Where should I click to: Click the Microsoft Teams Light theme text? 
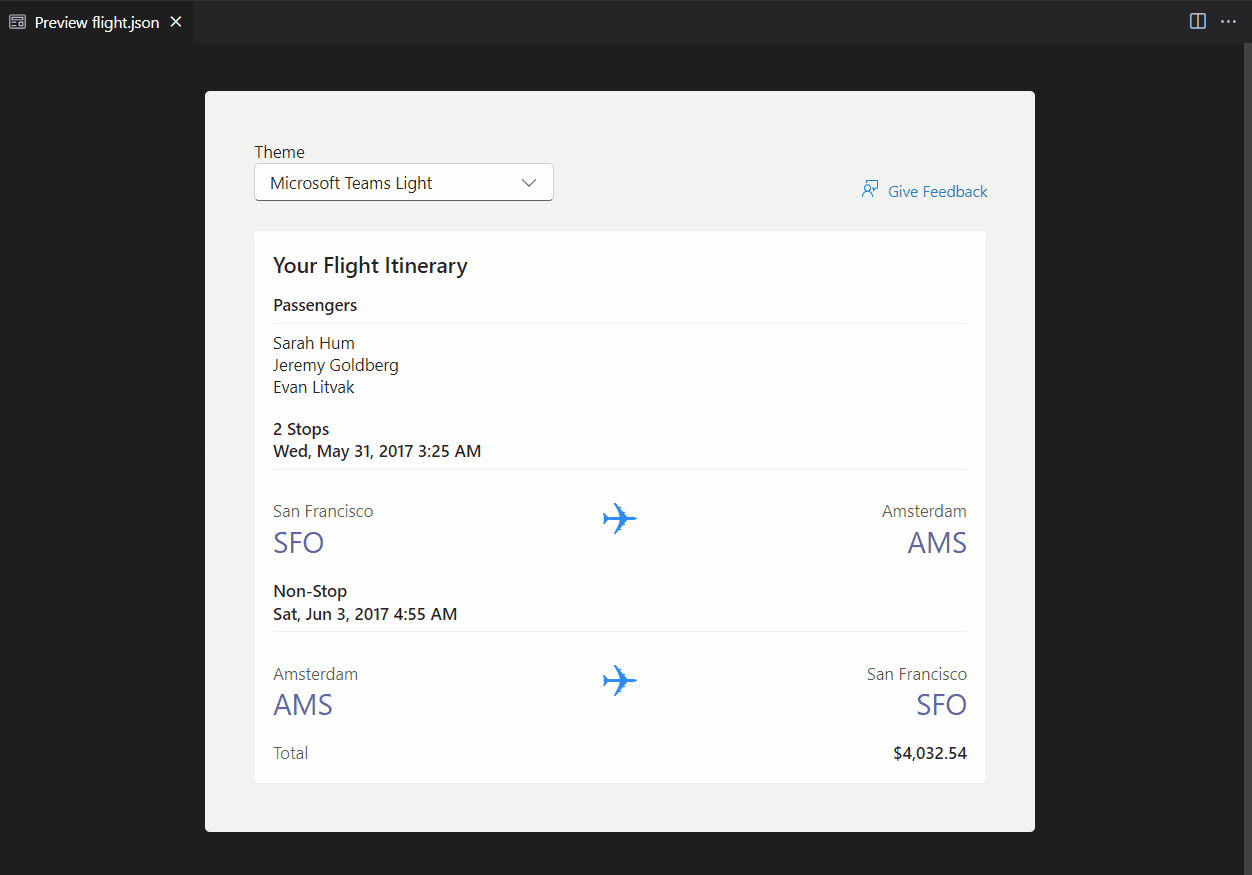(351, 183)
